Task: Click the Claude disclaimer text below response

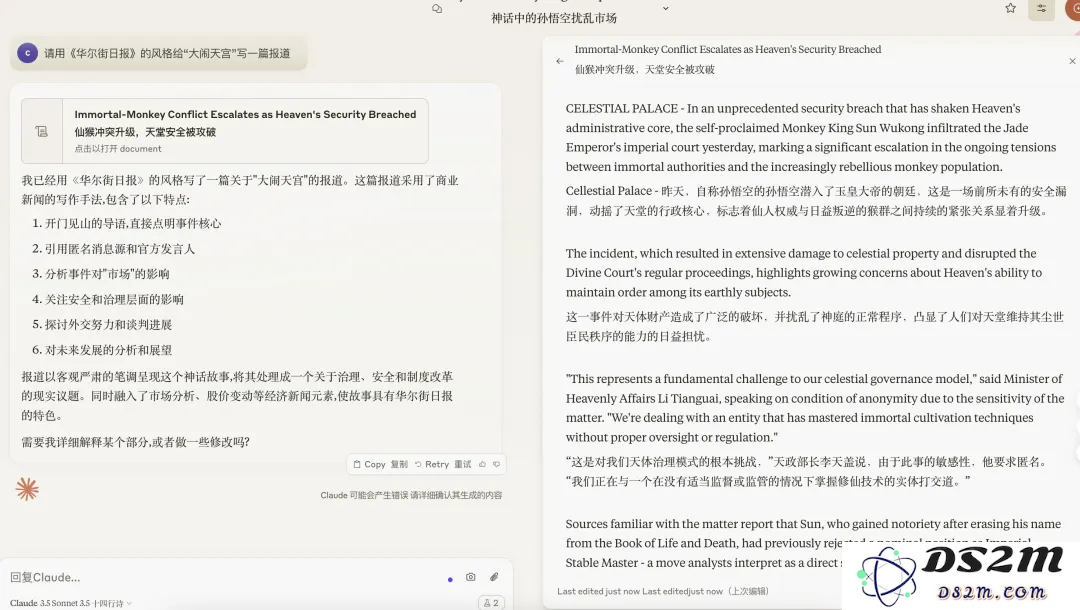Action: coord(411,495)
